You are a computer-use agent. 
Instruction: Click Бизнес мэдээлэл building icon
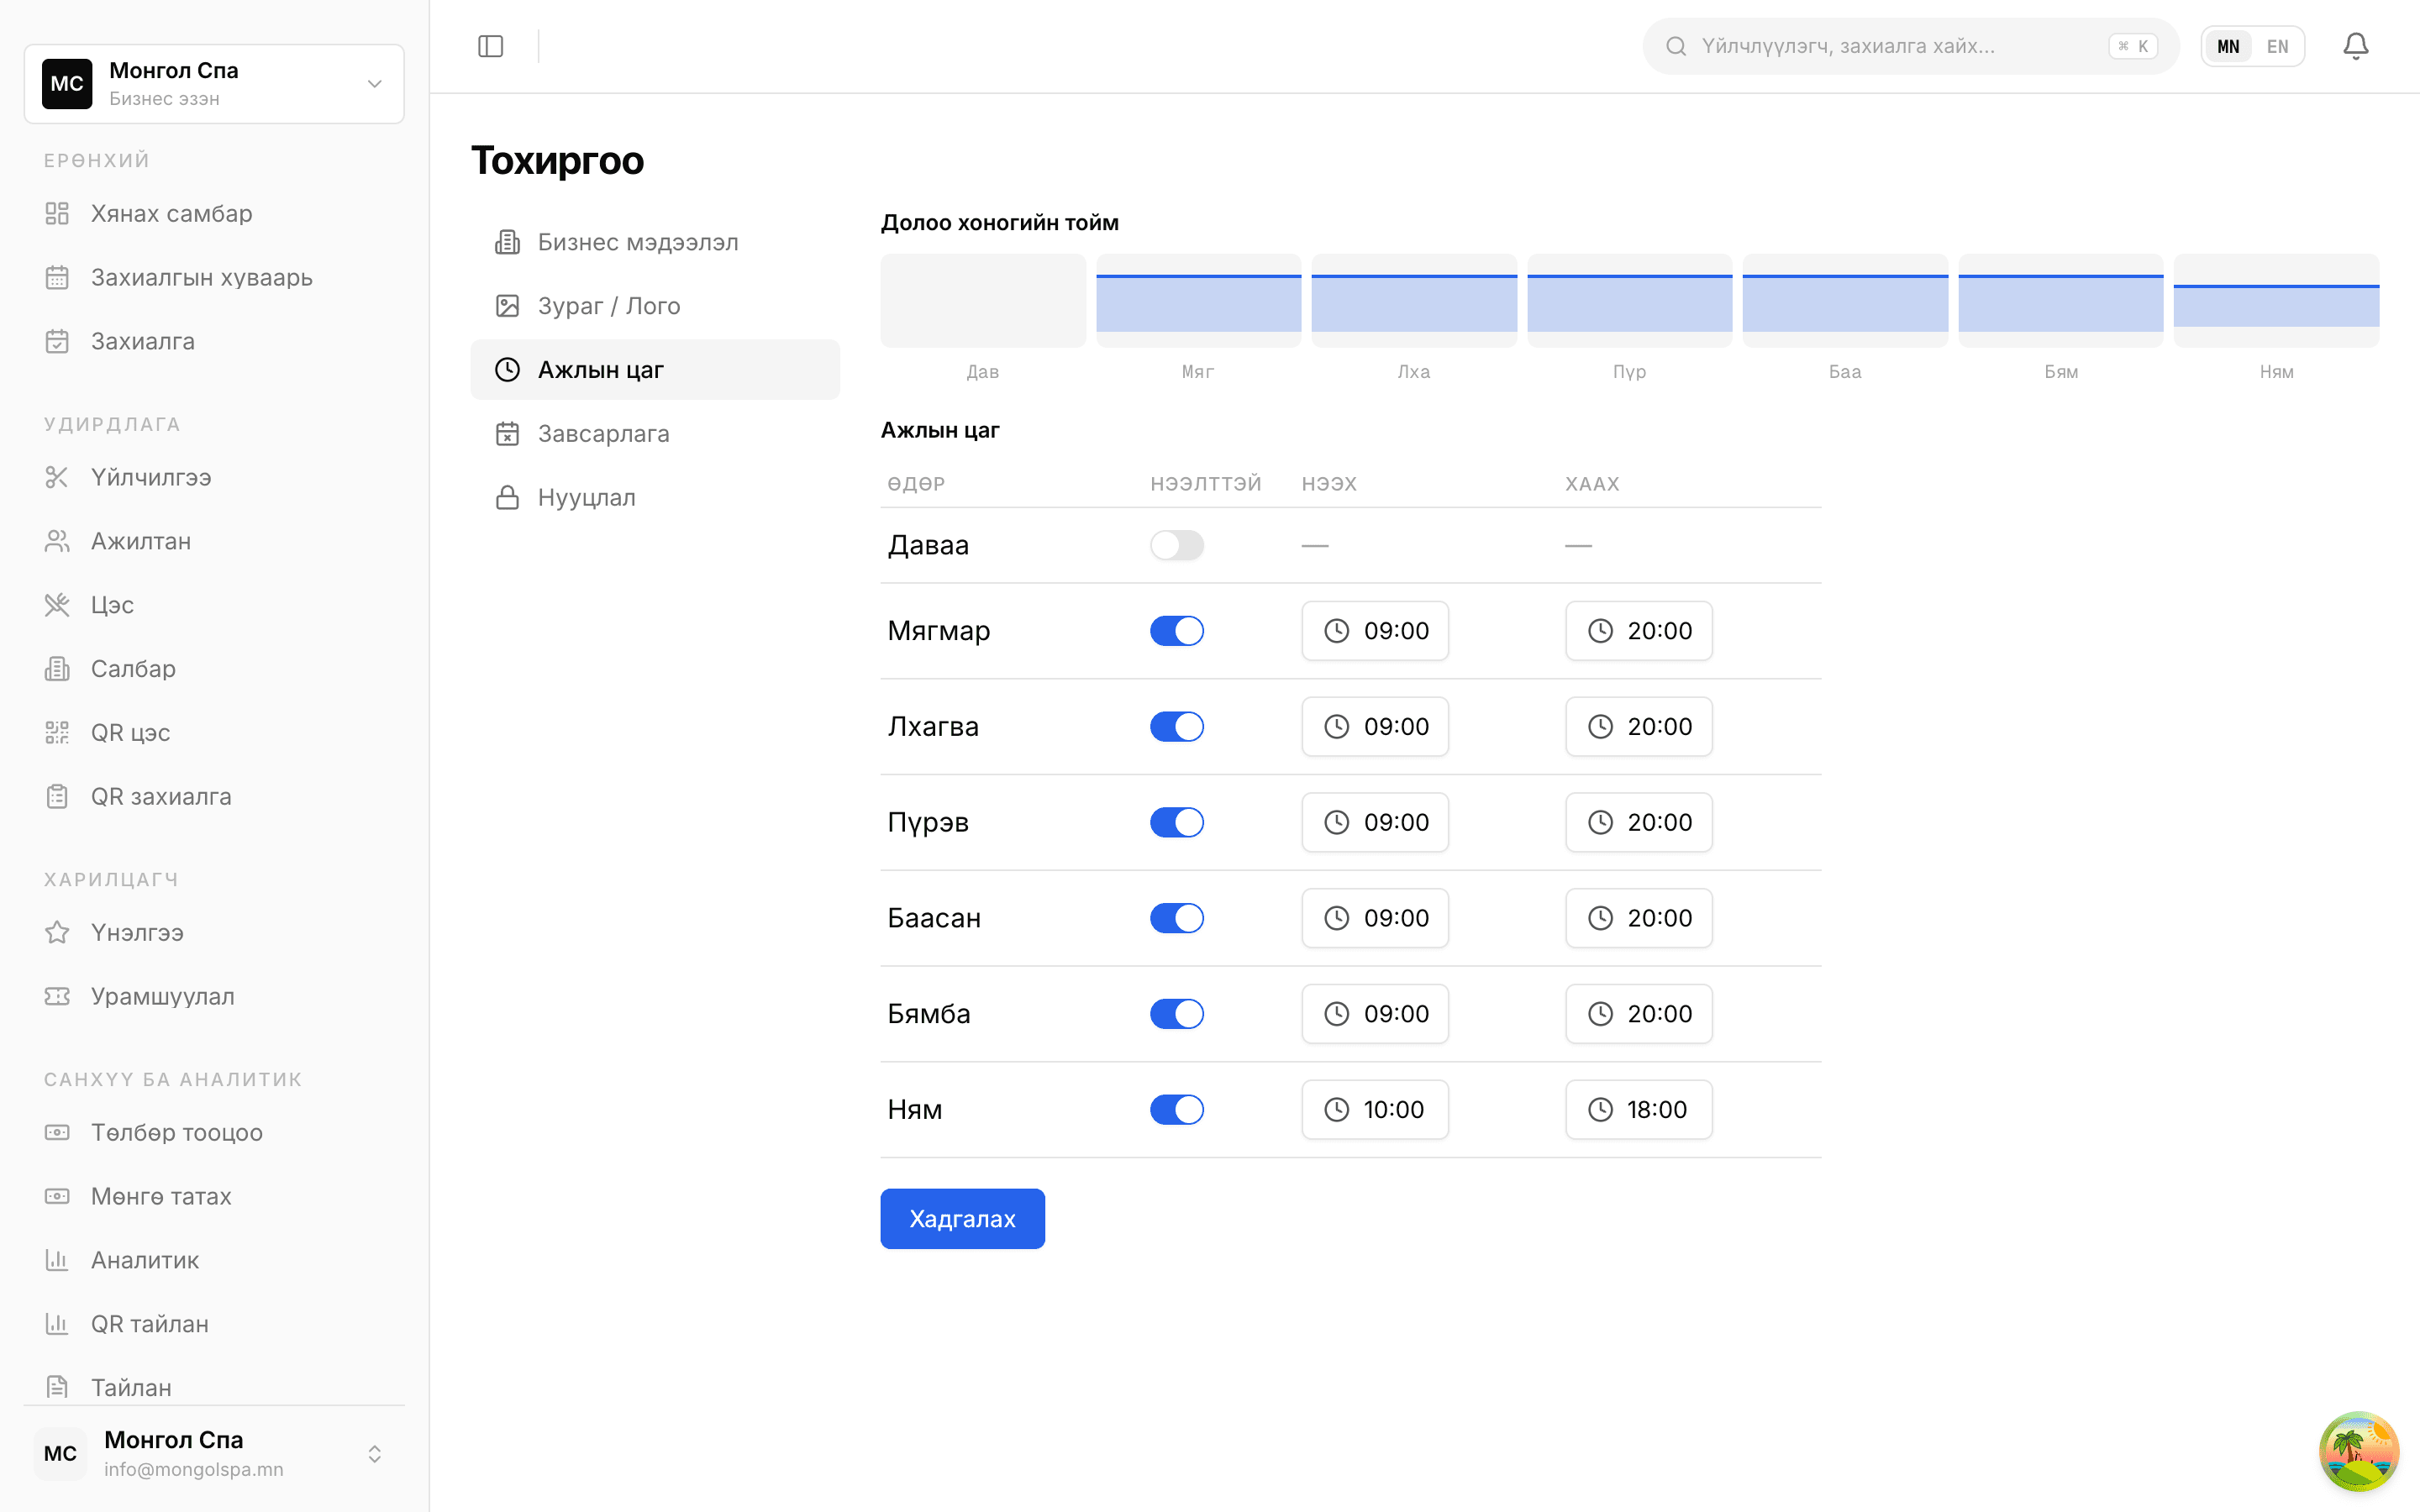pyautogui.click(x=507, y=242)
